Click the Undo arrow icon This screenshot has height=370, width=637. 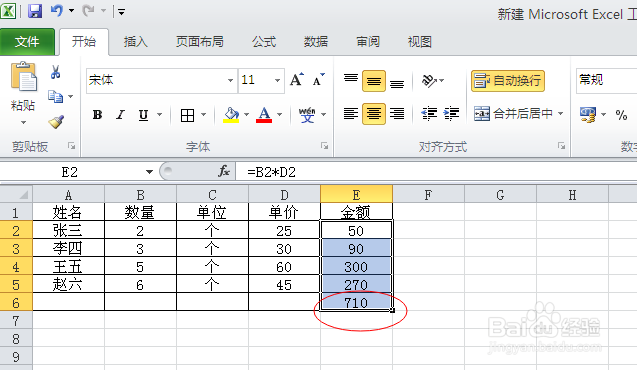tap(56, 11)
